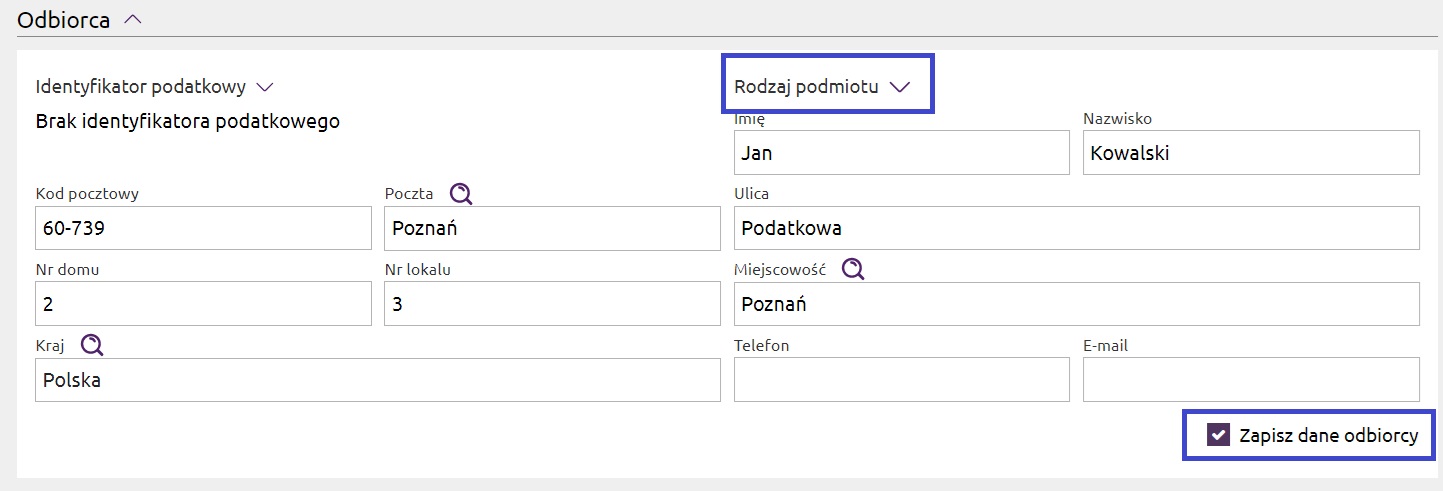Click the empty Telefon field

(901, 380)
